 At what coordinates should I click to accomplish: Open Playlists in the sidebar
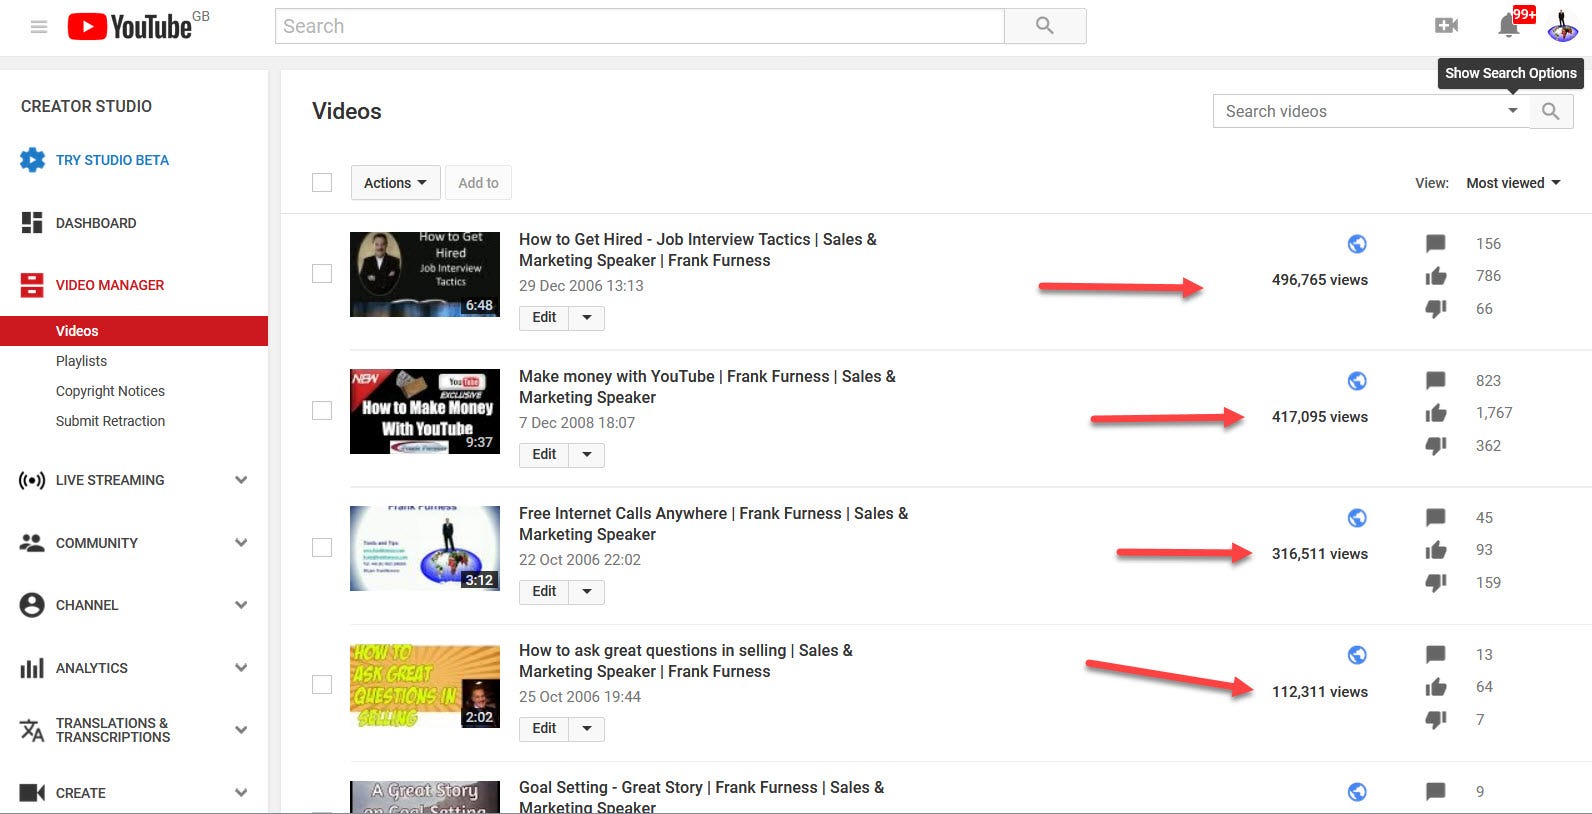pyautogui.click(x=81, y=361)
